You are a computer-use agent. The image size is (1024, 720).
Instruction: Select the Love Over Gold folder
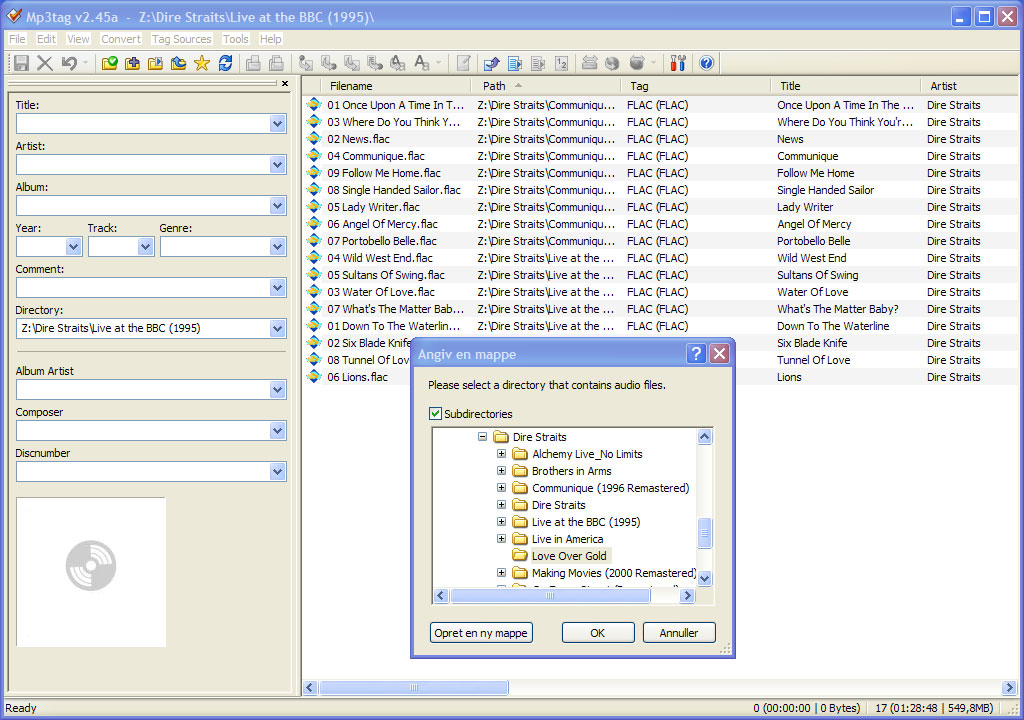click(x=569, y=556)
